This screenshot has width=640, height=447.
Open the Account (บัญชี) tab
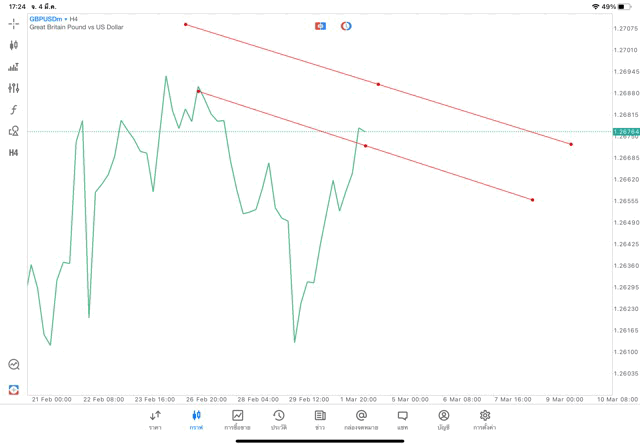tap(443, 420)
